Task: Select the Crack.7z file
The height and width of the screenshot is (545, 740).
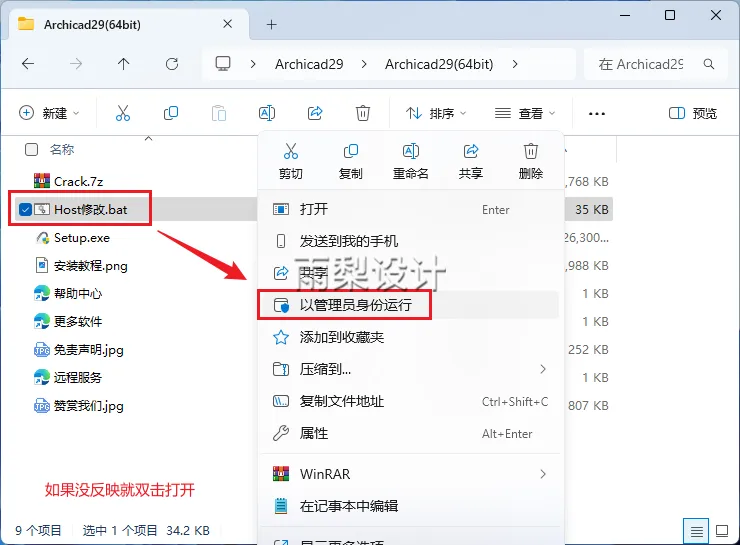Action: click(78, 181)
